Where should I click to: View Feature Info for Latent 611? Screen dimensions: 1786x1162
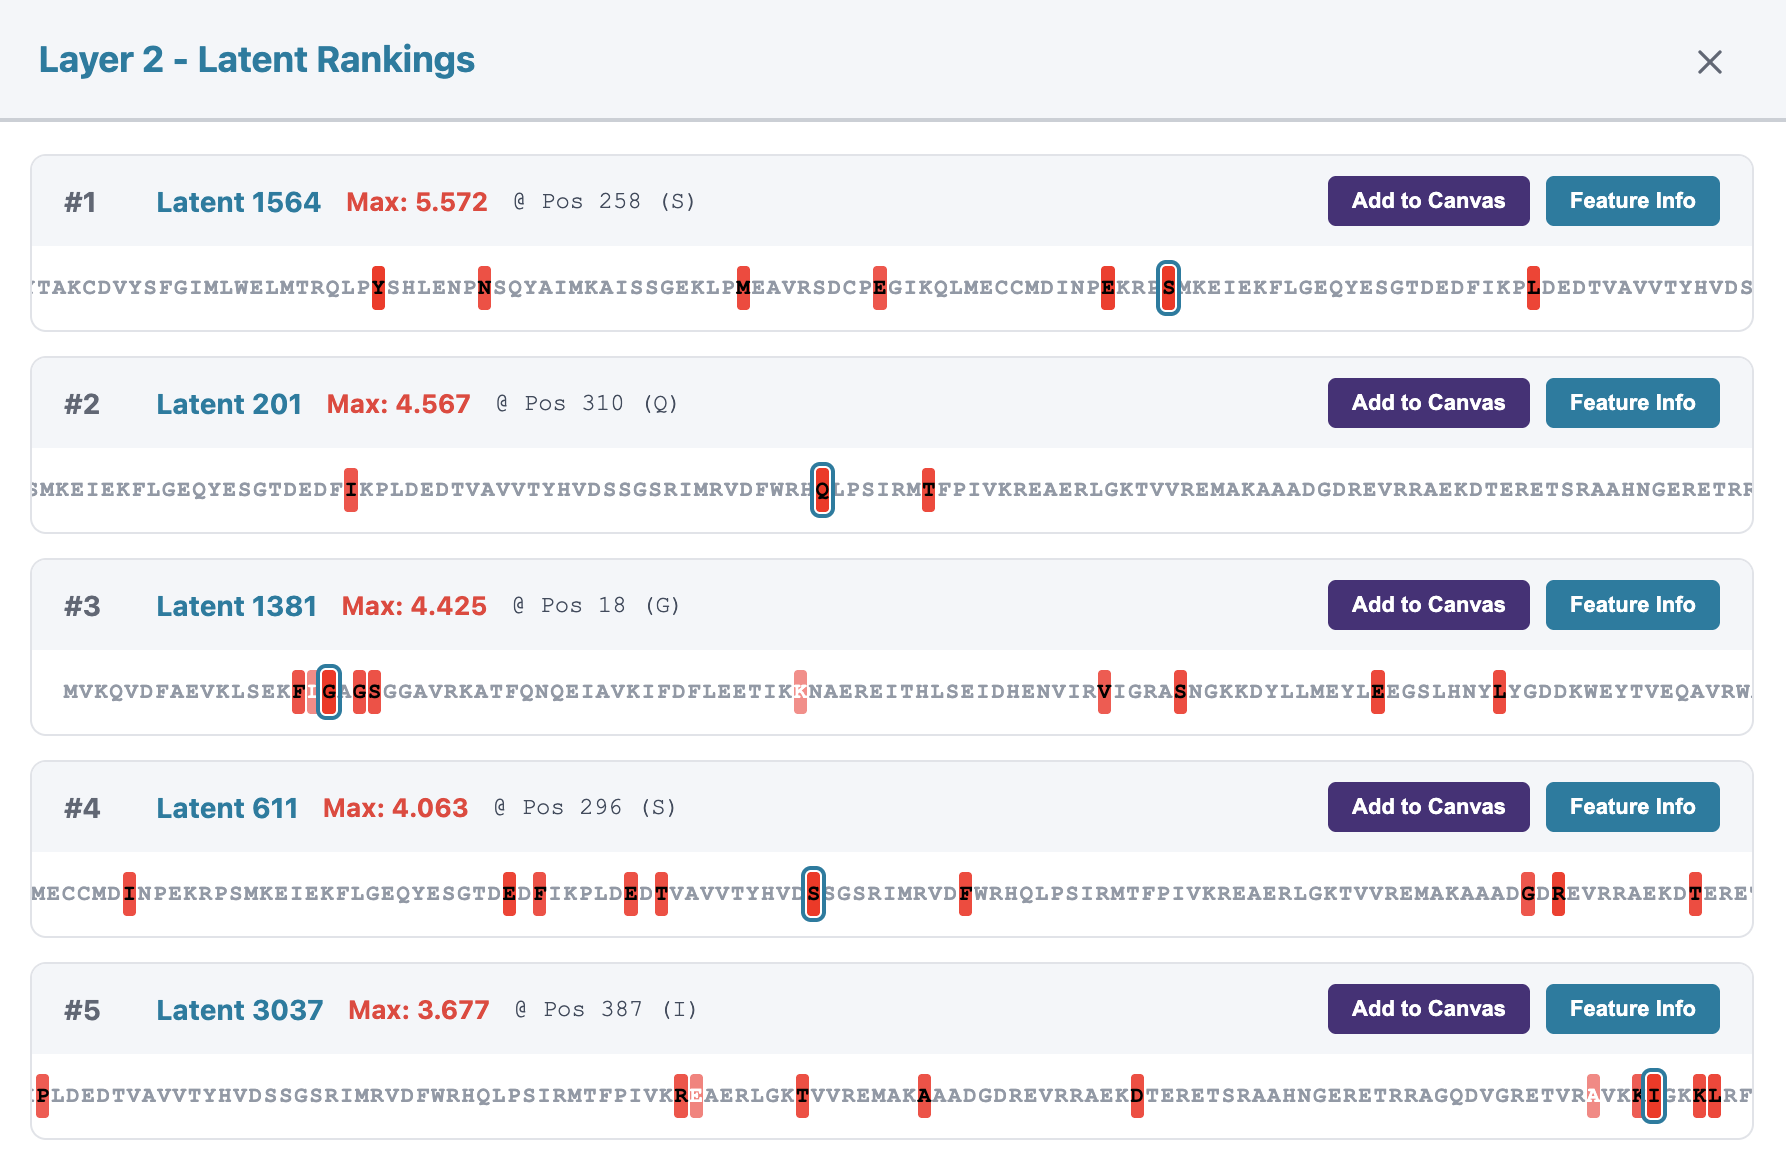(x=1632, y=807)
